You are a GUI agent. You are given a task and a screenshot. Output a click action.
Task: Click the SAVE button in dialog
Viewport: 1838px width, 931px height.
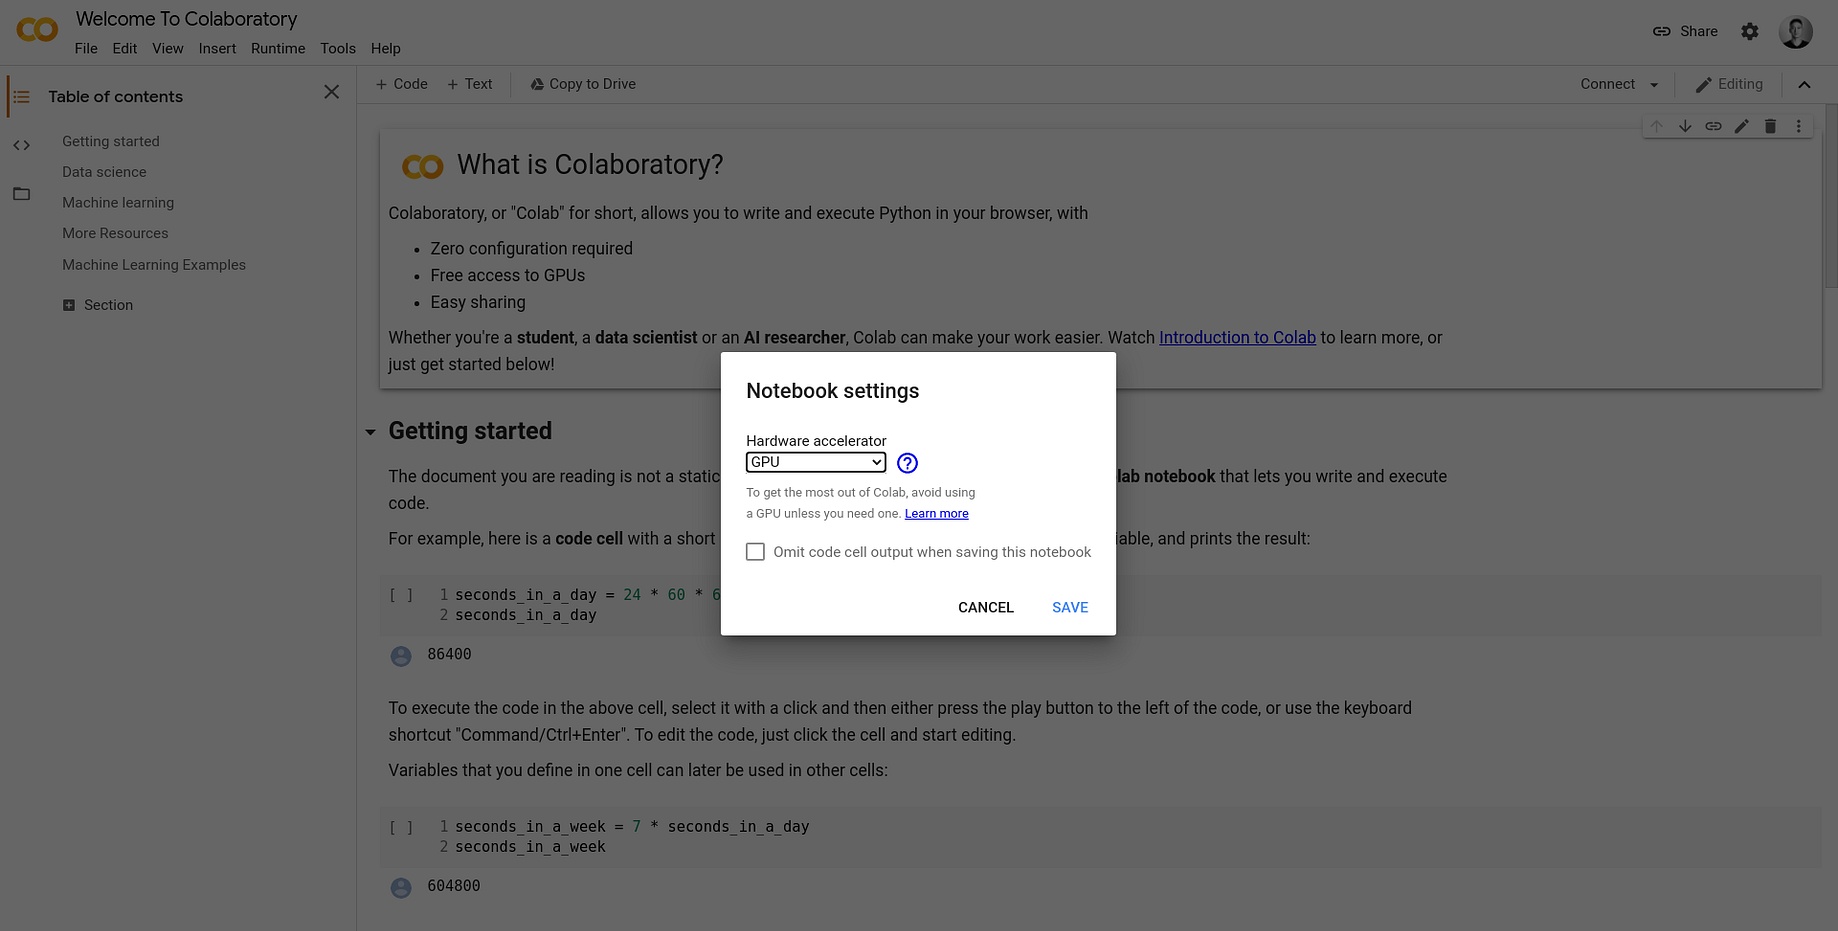click(1070, 608)
